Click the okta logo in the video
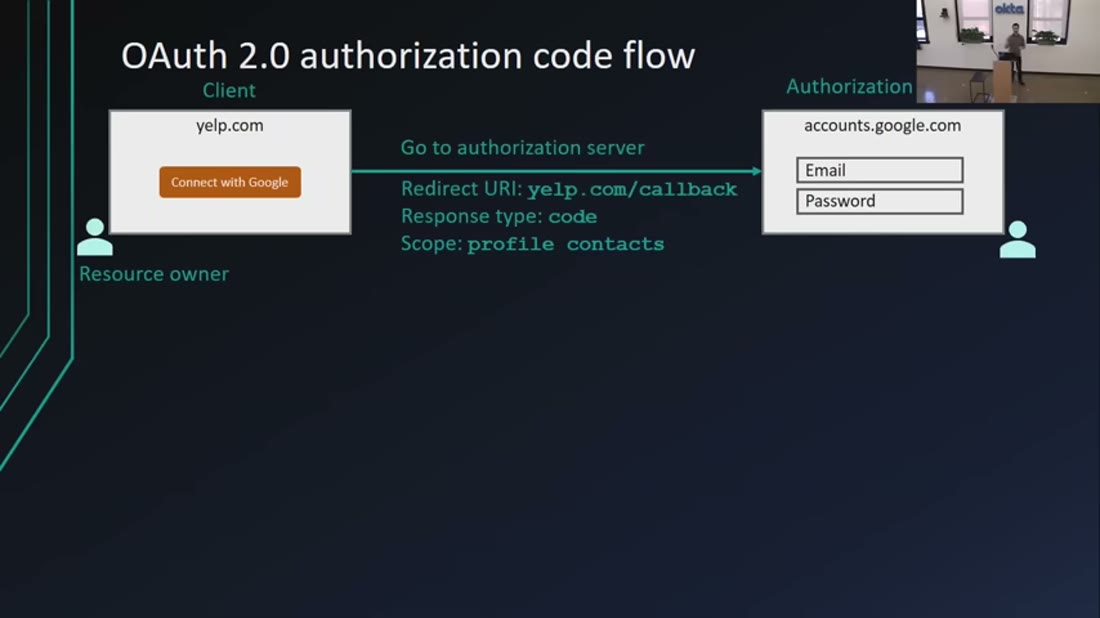Viewport: 1100px width, 618px height. (x=1009, y=8)
